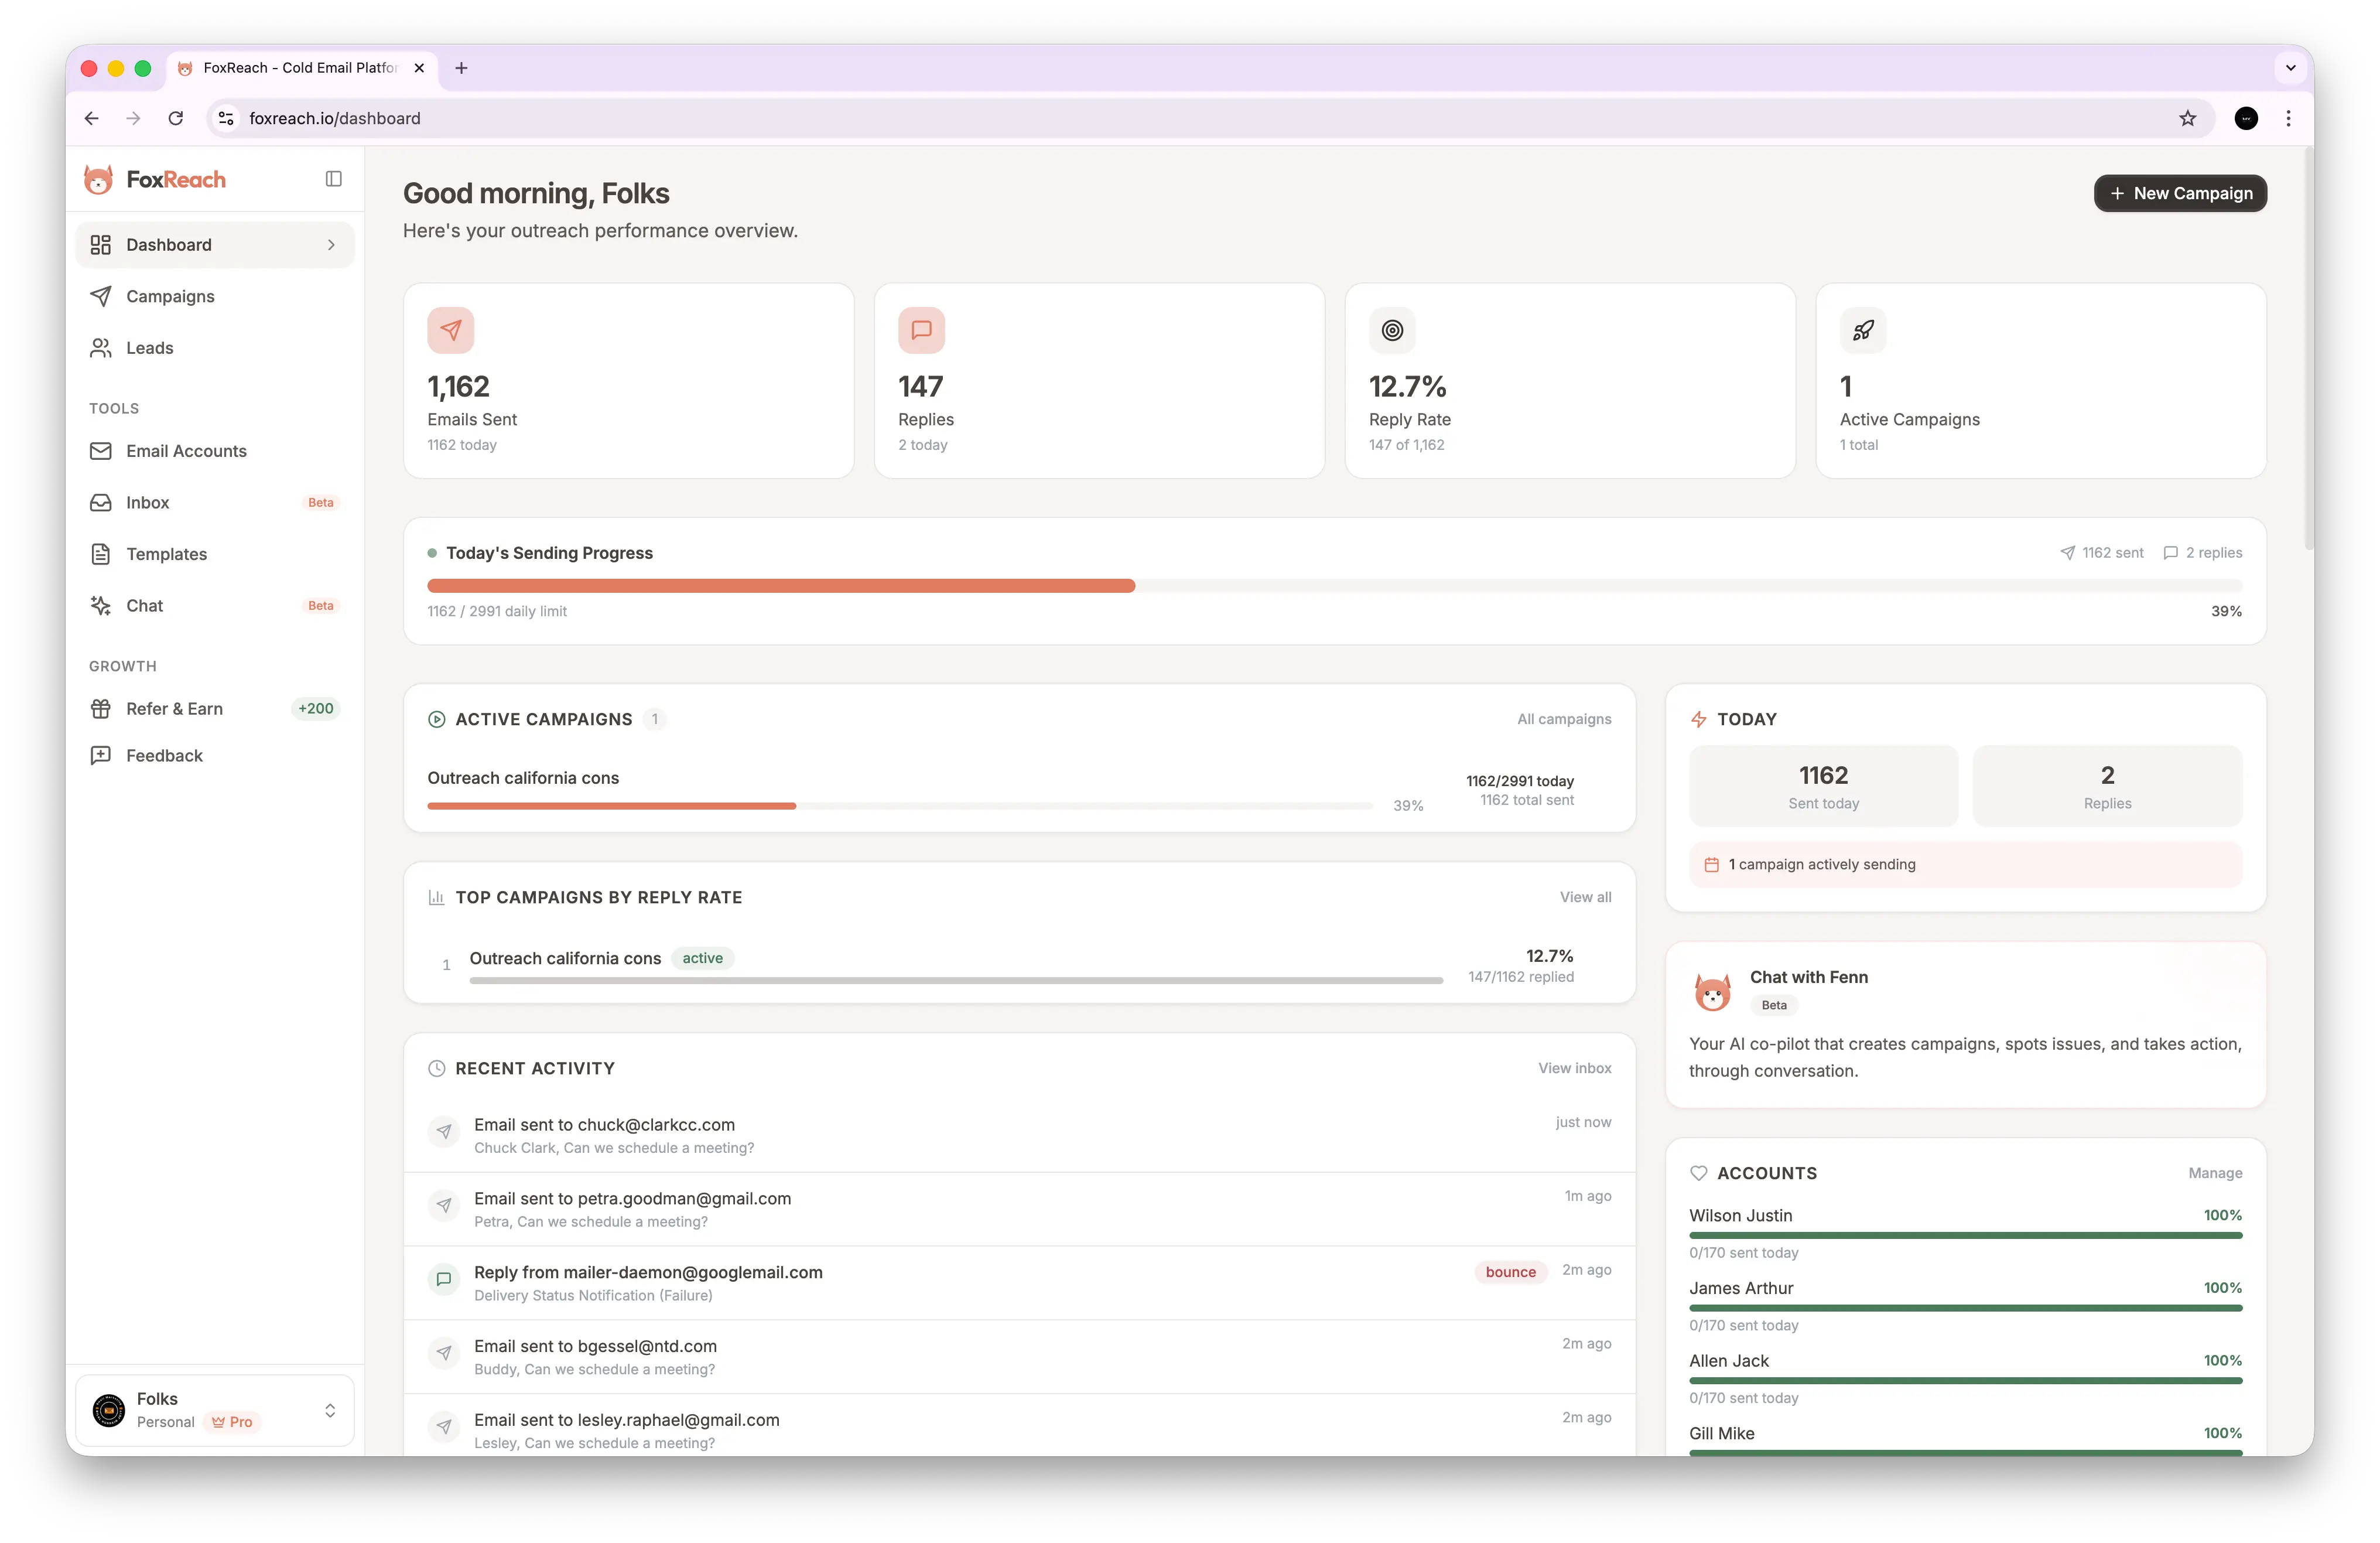Click the Reply Rate target icon

1392,330
